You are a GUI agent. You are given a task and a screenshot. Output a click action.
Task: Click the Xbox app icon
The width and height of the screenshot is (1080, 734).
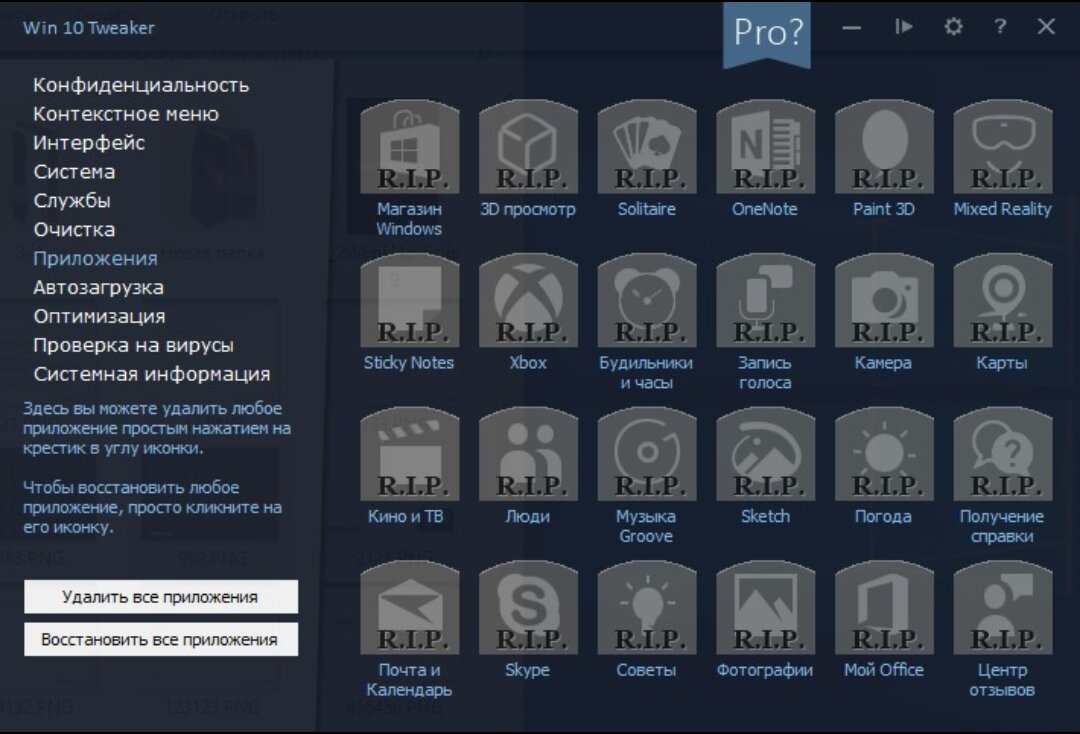click(528, 301)
